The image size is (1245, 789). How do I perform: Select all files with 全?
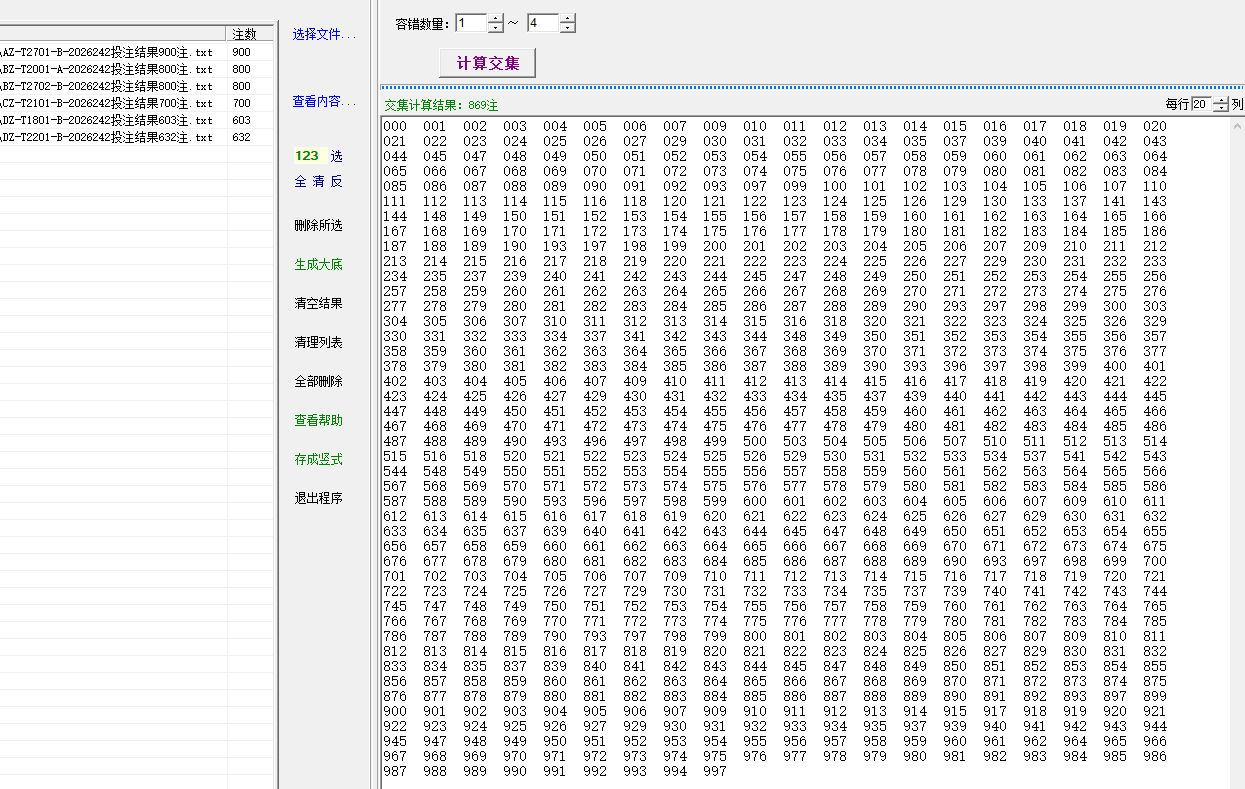(x=300, y=181)
